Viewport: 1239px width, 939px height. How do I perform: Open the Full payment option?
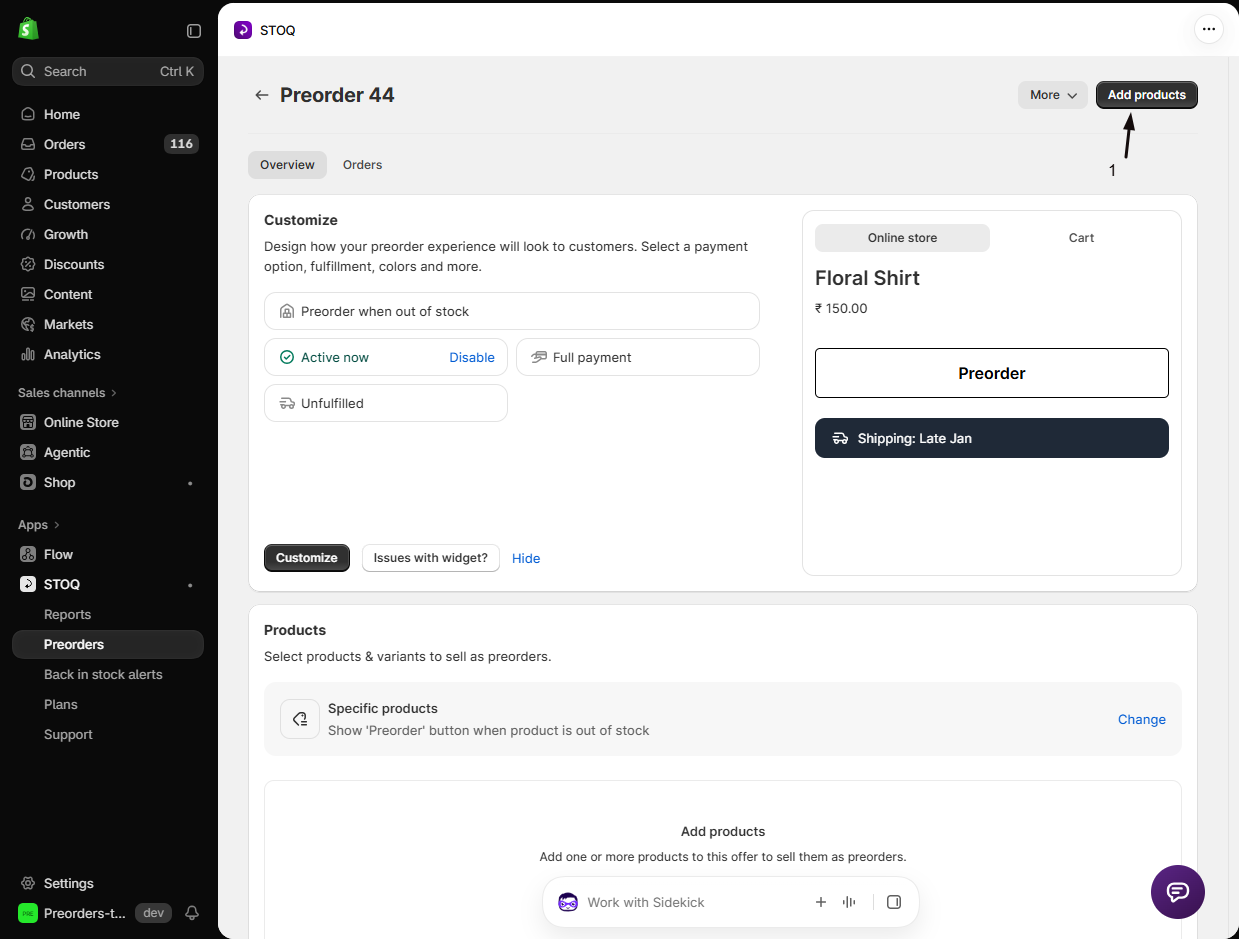[638, 357]
